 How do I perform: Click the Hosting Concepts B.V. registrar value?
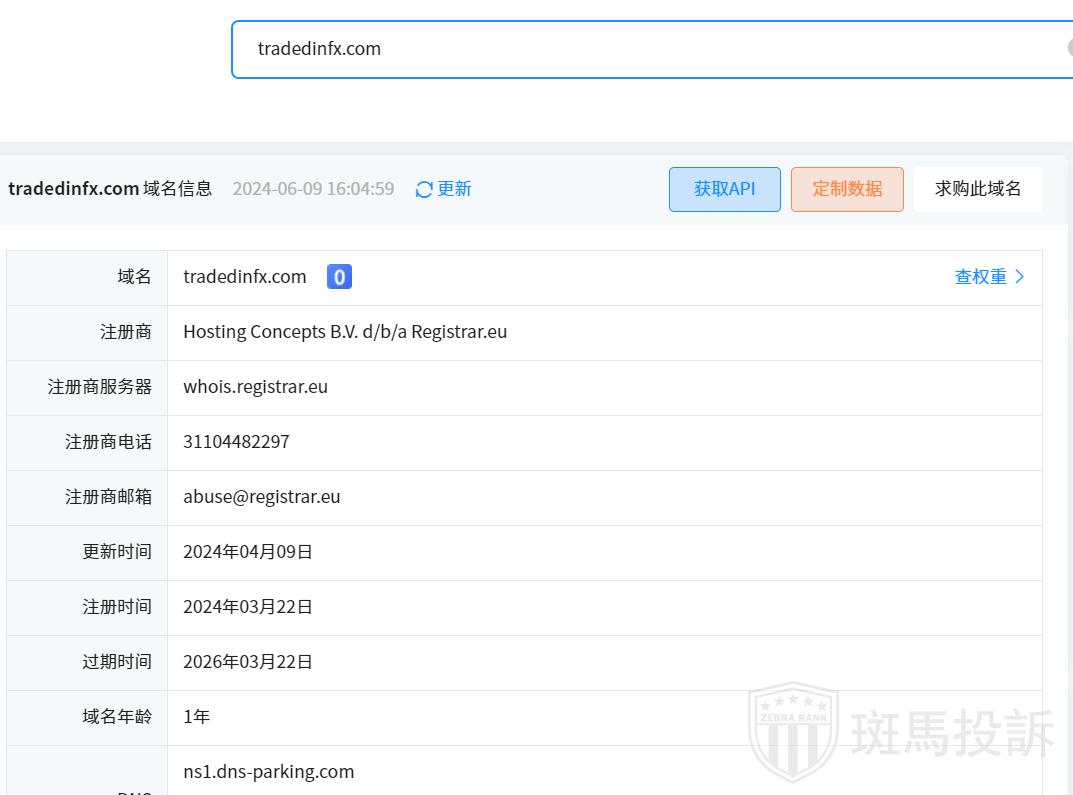click(345, 332)
